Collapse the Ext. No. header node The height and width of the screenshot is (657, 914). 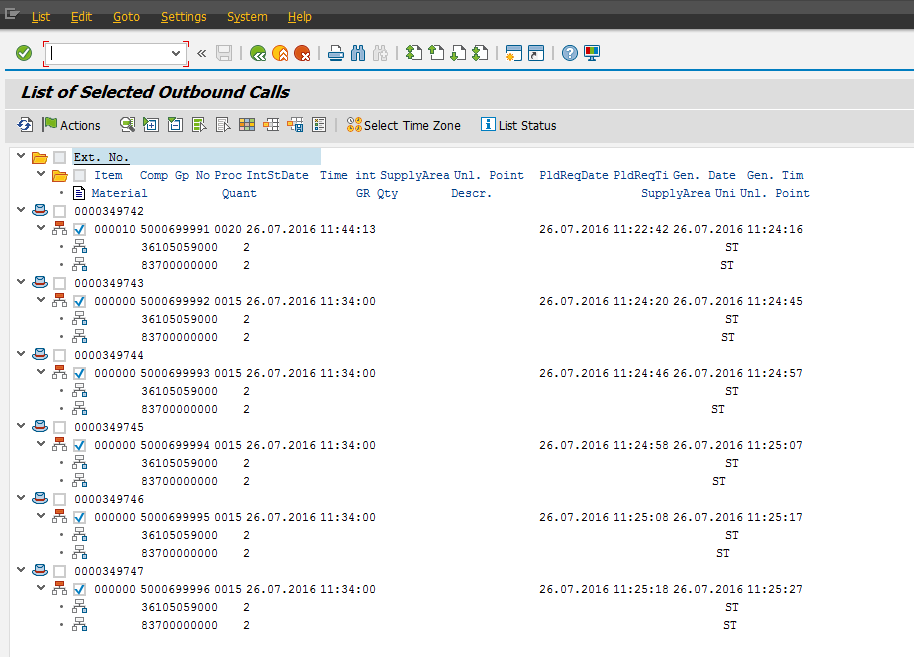[21, 156]
